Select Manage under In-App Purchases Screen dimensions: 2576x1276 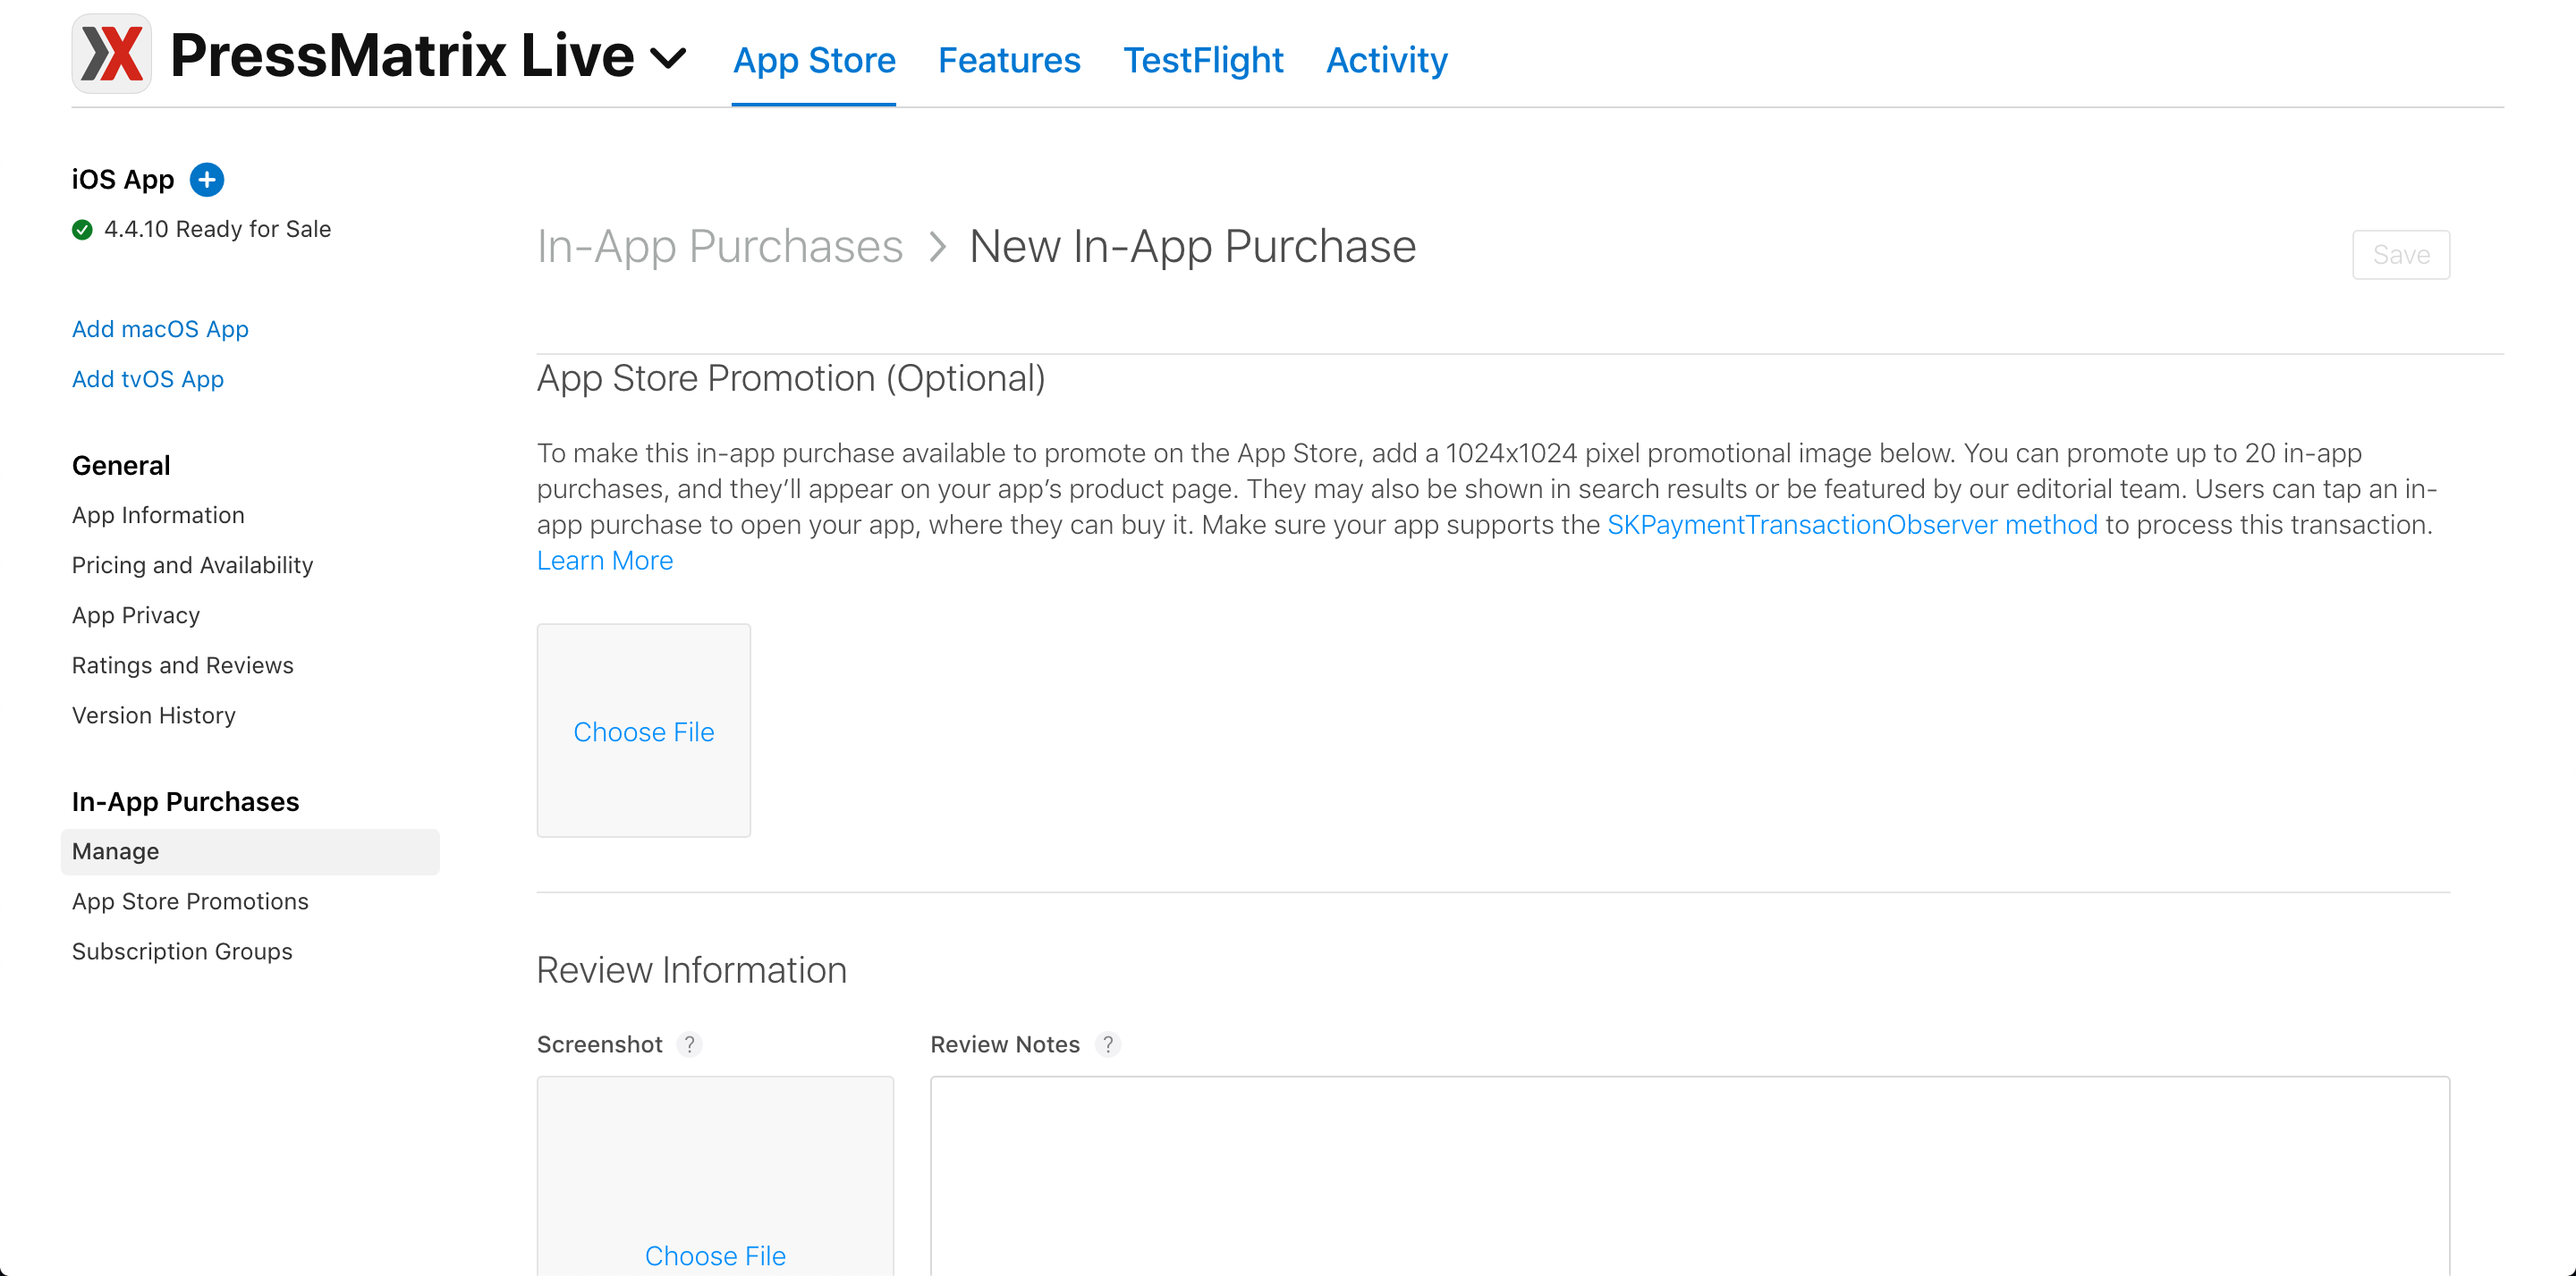250,851
